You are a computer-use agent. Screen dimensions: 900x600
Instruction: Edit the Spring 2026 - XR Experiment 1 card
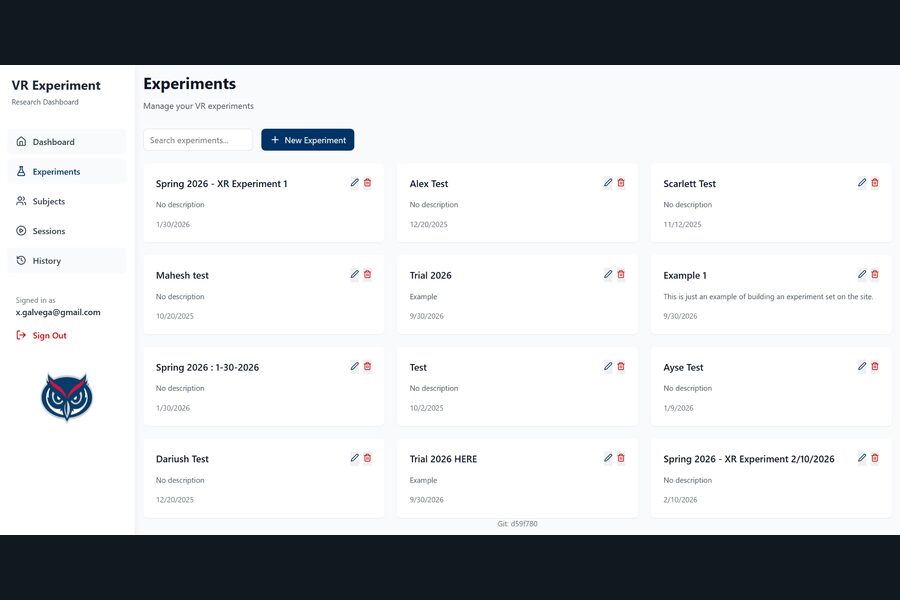pyautogui.click(x=355, y=183)
